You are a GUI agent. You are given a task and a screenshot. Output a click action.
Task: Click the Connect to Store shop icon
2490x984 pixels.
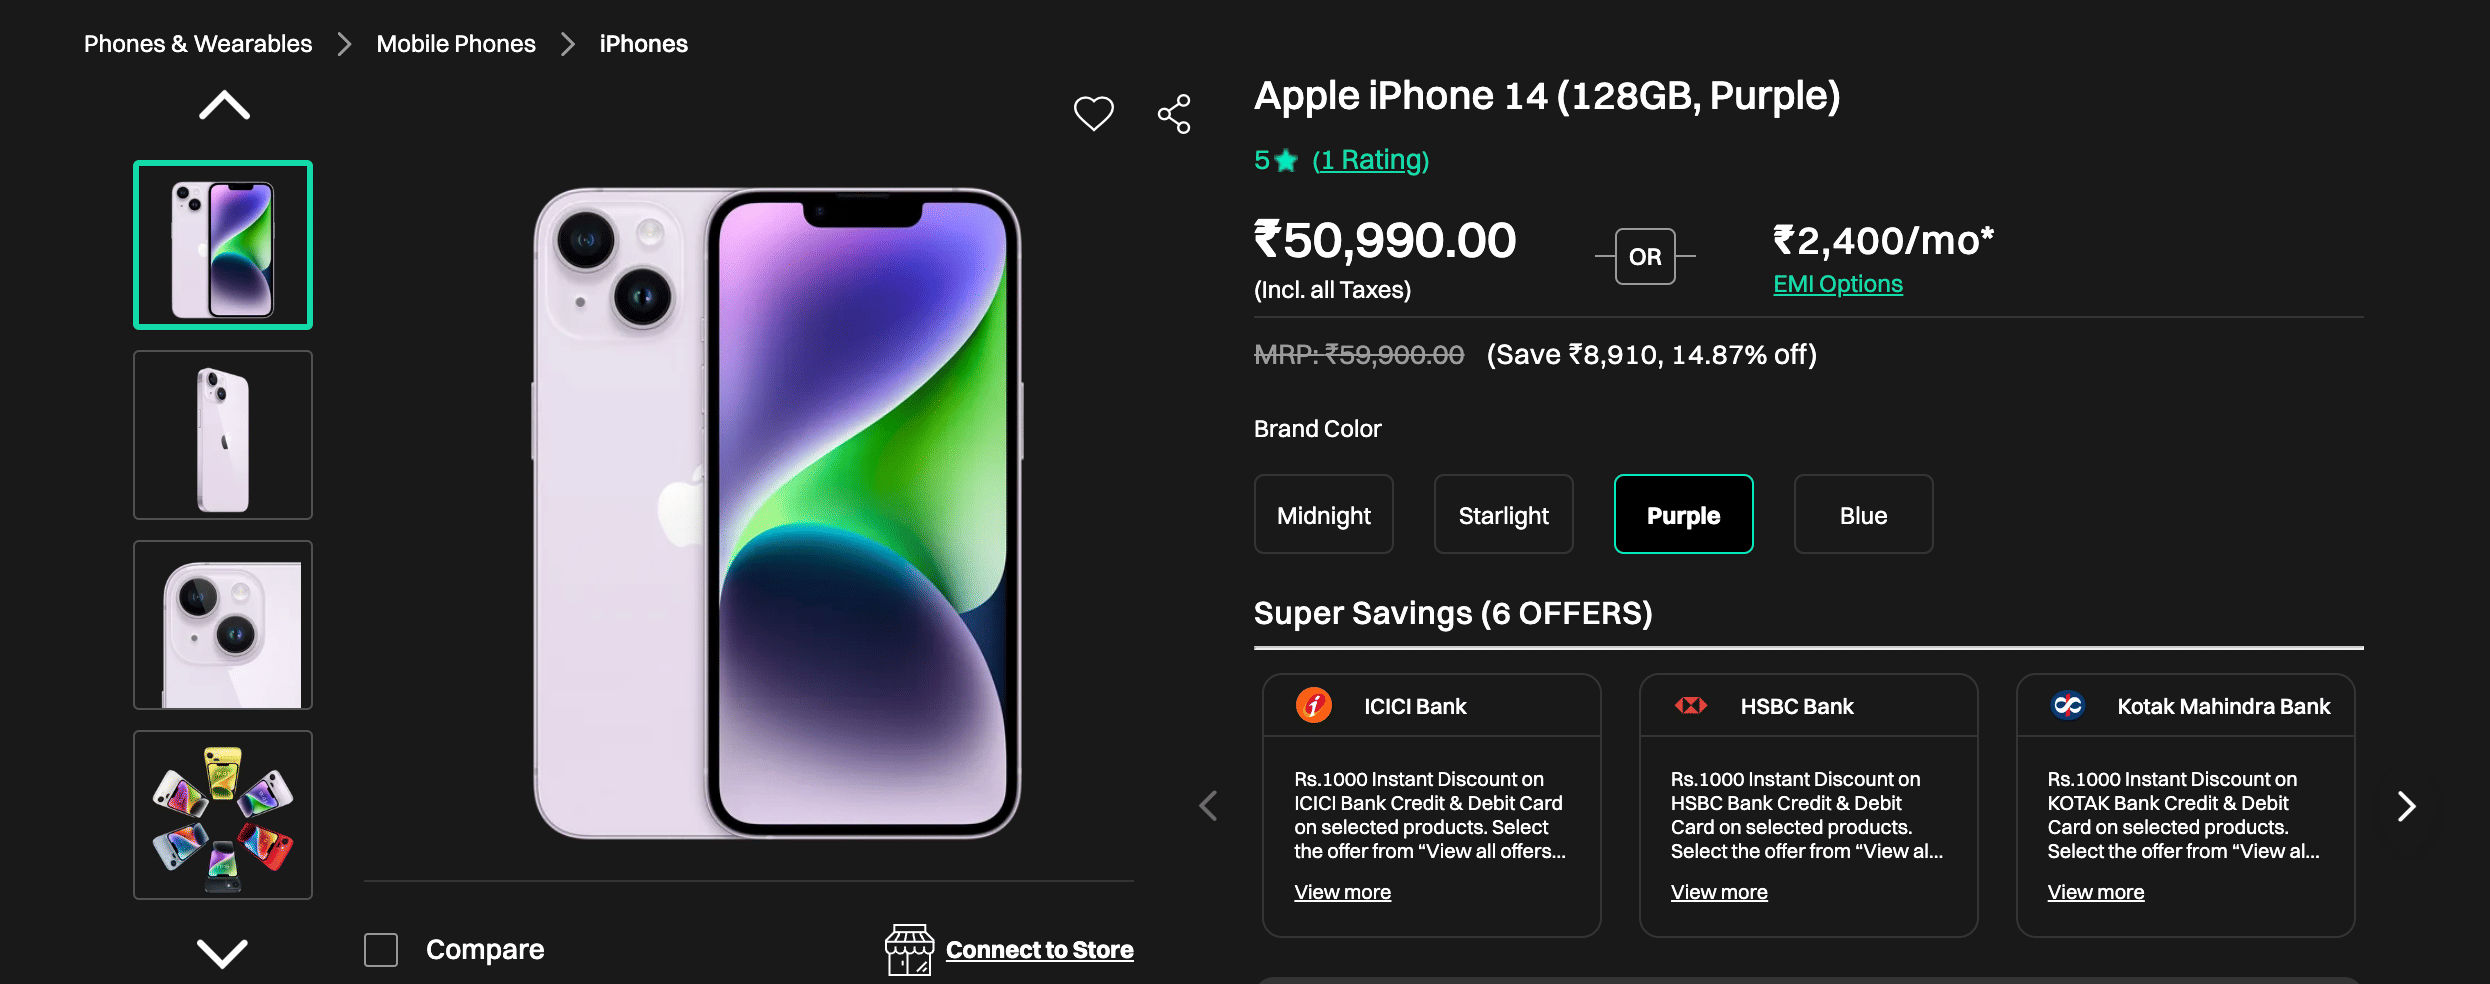pyautogui.click(x=909, y=949)
